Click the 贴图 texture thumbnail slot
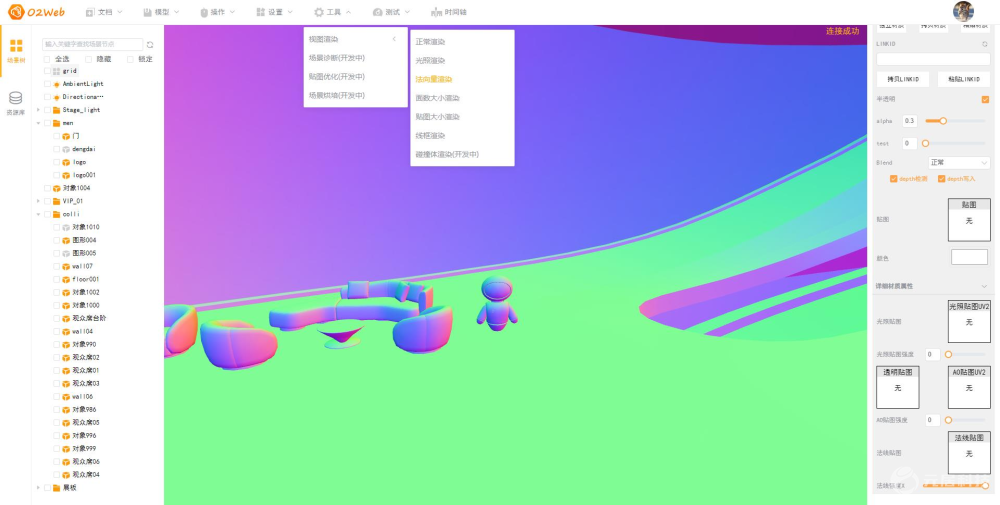Screen dimensions: 1000x505 [x=969, y=220]
